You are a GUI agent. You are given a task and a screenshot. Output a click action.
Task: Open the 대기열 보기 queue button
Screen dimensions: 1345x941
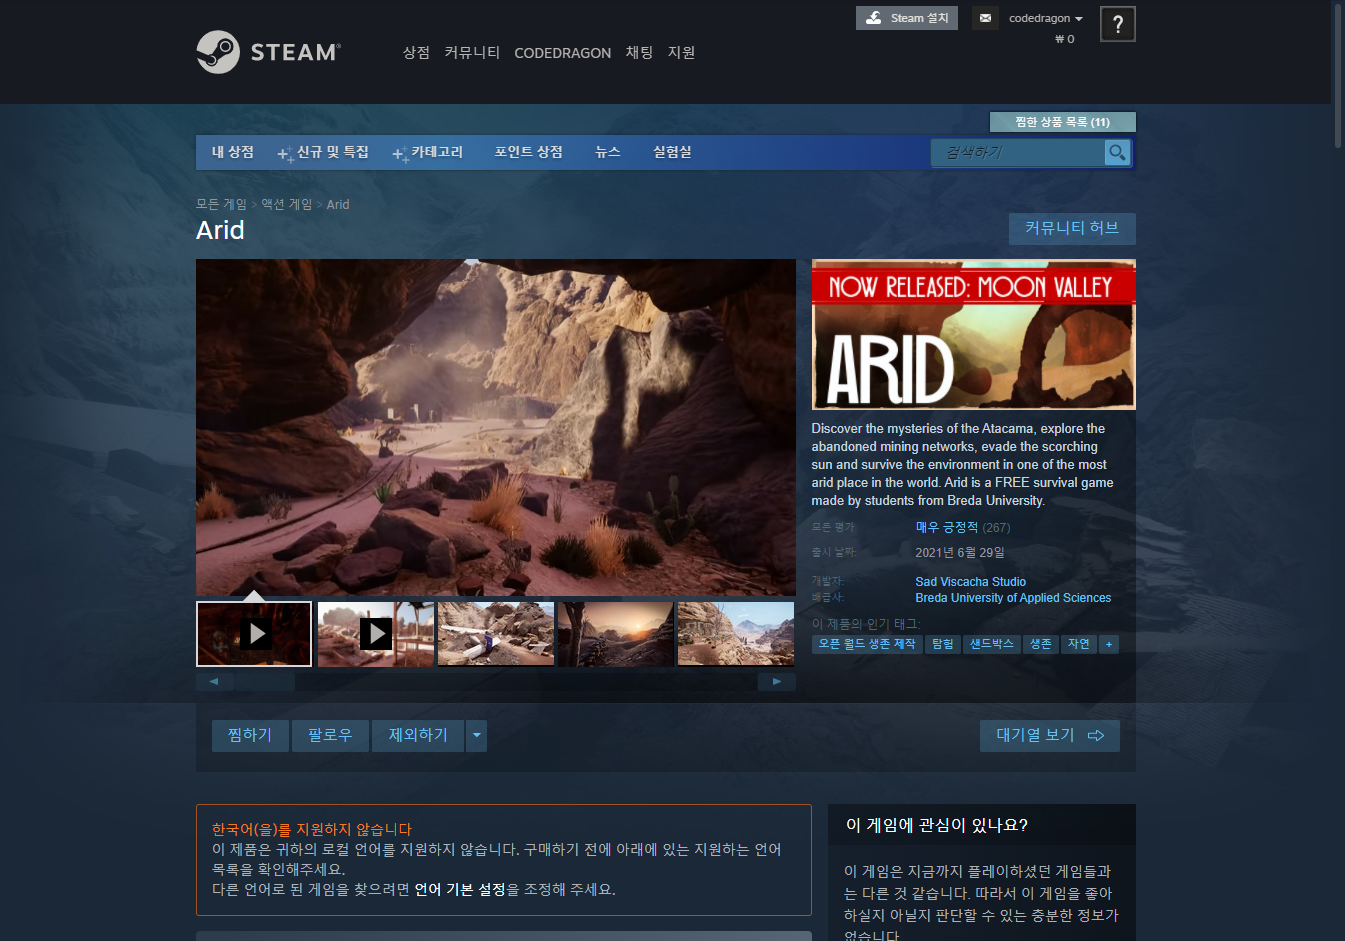pos(1050,735)
